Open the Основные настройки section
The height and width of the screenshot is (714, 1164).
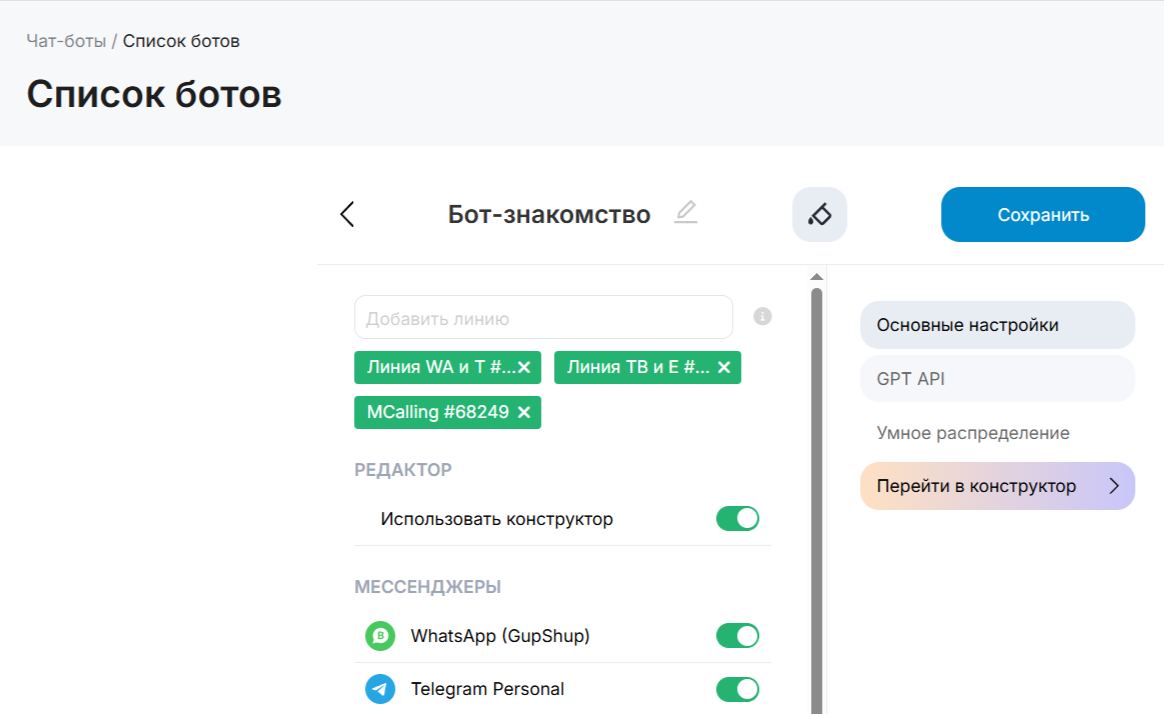tap(997, 325)
